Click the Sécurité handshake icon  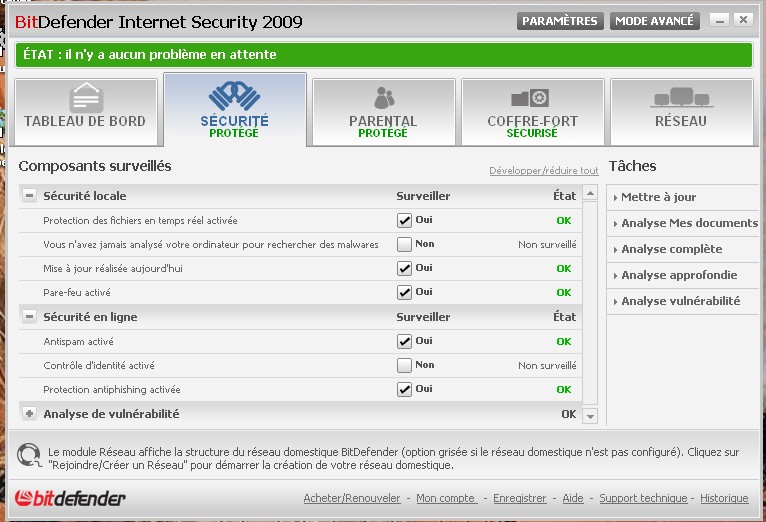click(x=234, y=96)
